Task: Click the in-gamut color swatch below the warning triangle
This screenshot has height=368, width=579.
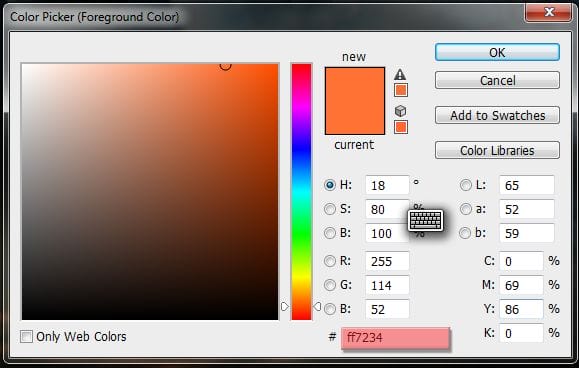Action: pyautogui.click(x=401, y=90)
